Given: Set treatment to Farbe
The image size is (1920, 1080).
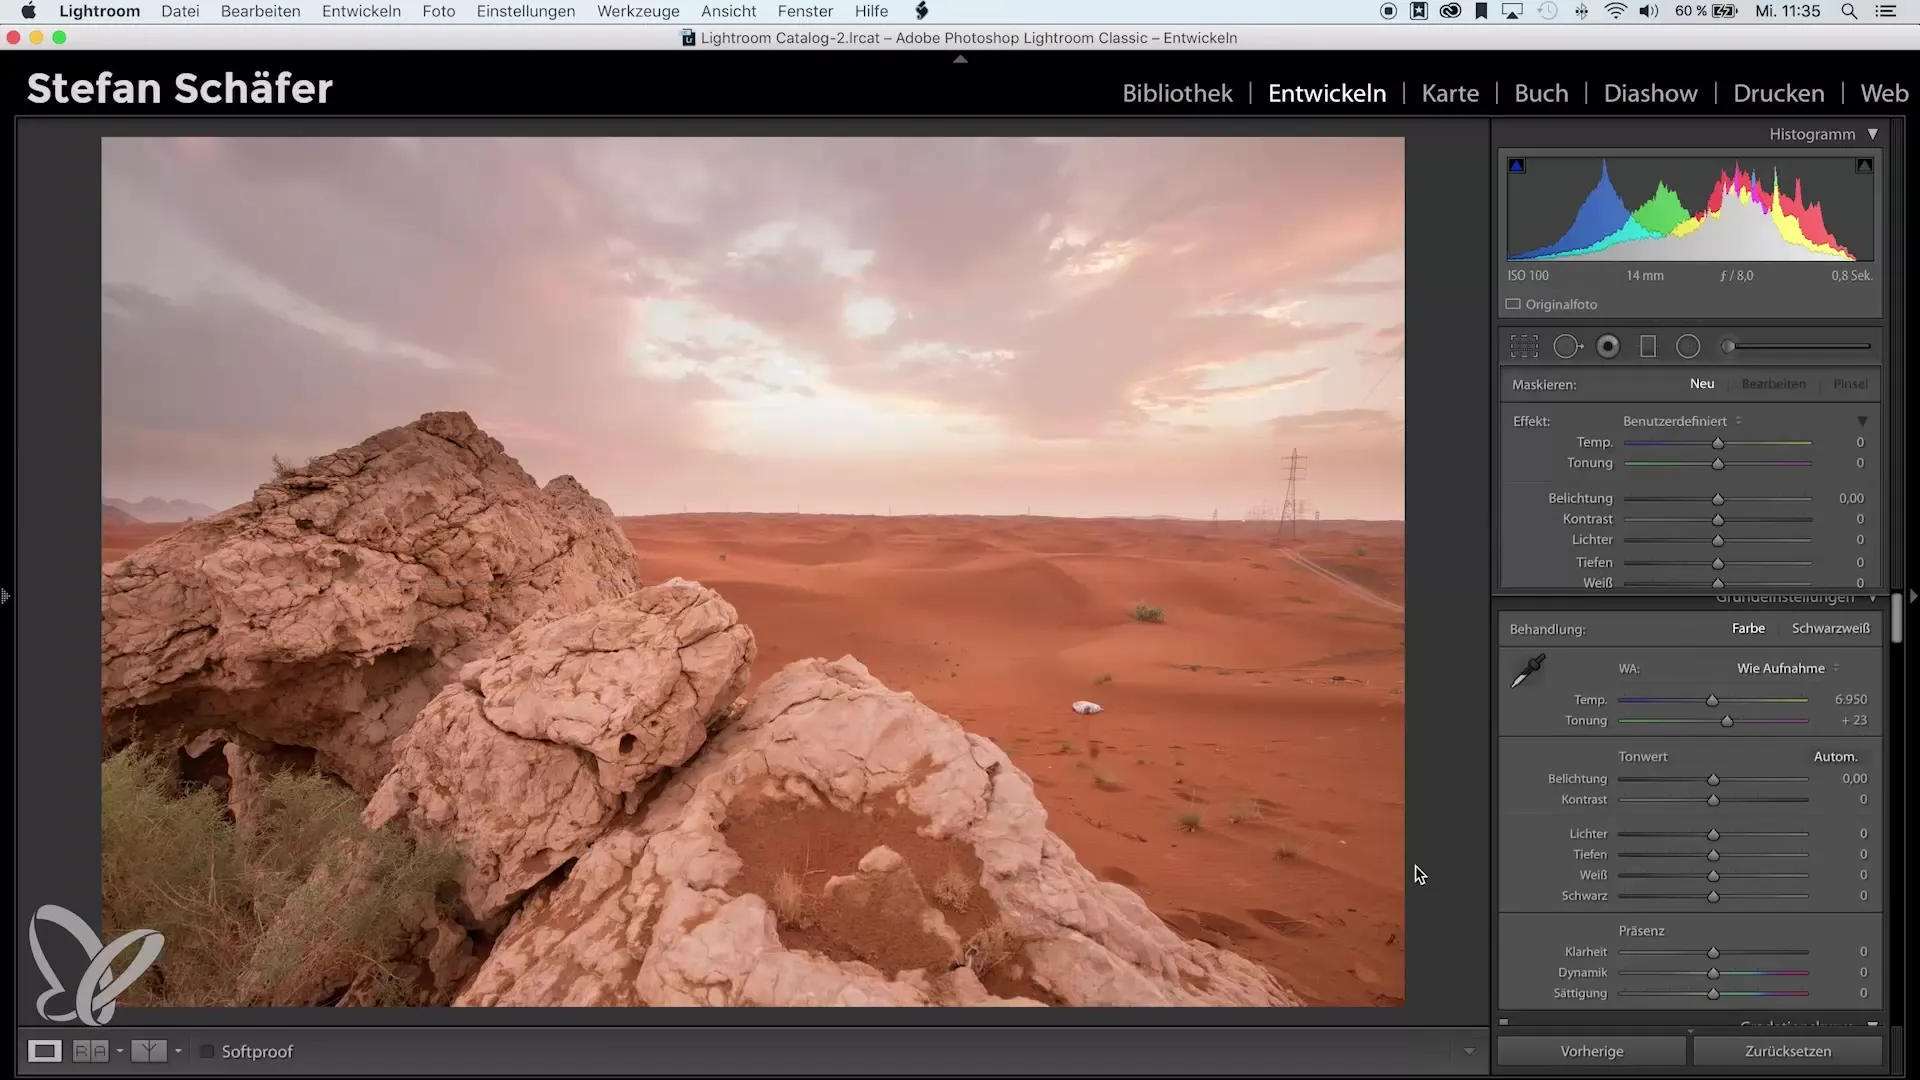Looking at the screenshot, I should (1748, 628).
